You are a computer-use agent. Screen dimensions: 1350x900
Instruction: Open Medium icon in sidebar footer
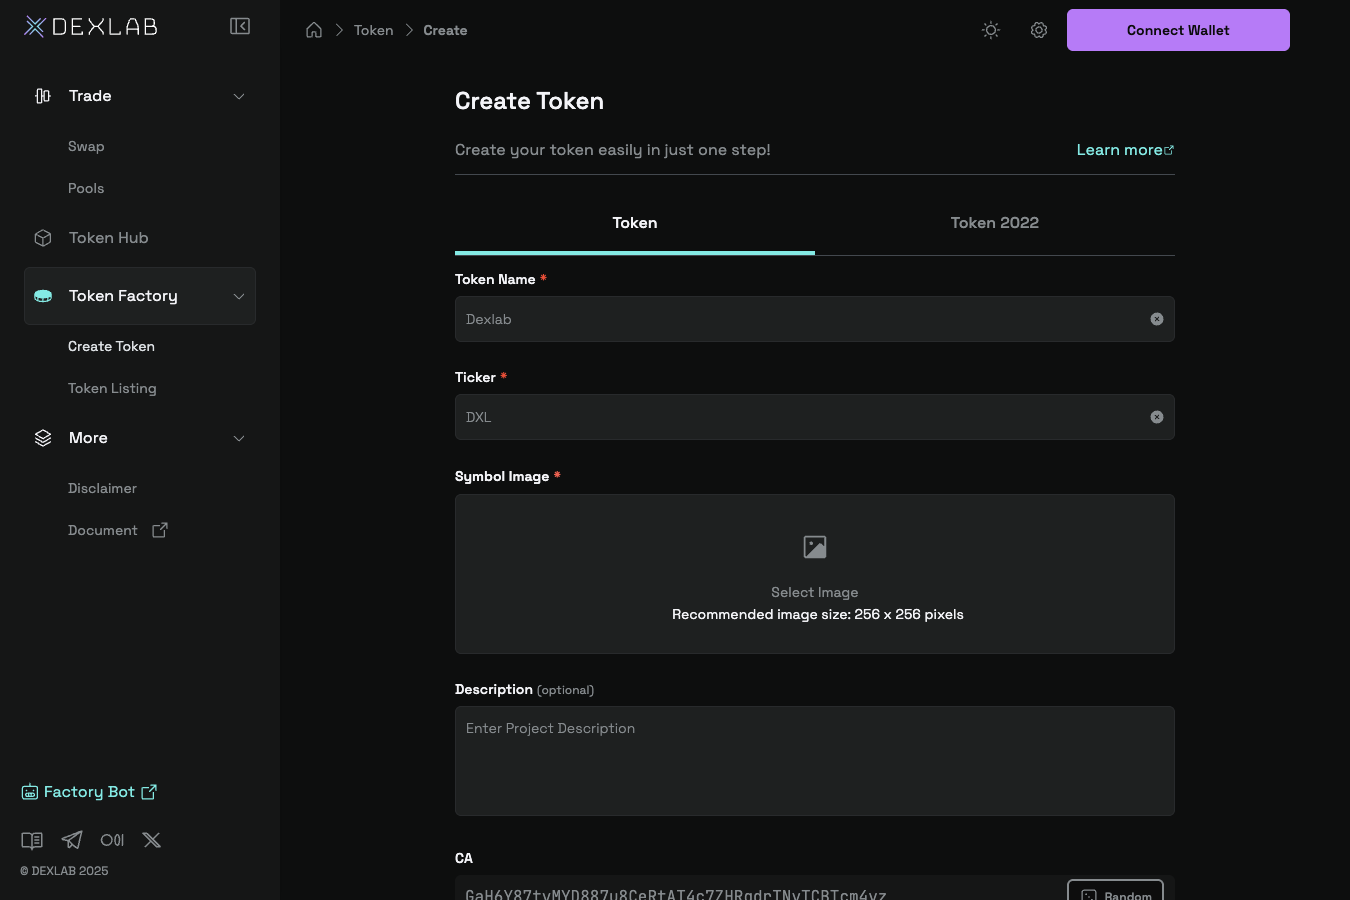(x=112, y=840)
